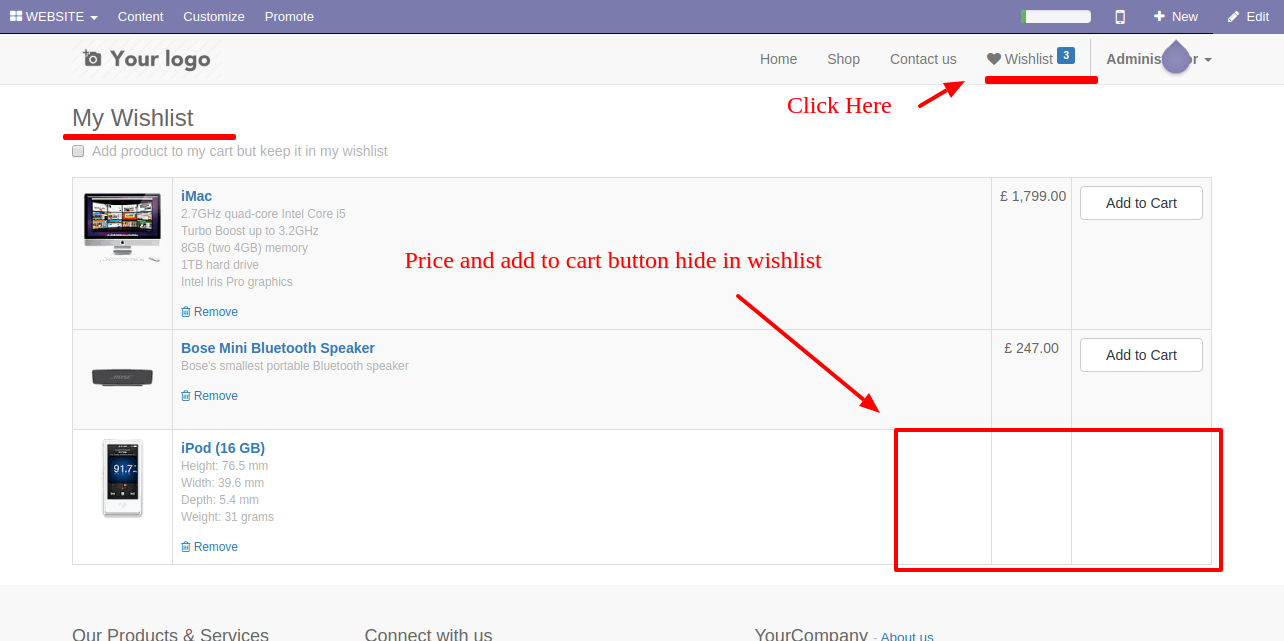Click the My Wishlist heading

pyautogui.click(x=133, y=118)
